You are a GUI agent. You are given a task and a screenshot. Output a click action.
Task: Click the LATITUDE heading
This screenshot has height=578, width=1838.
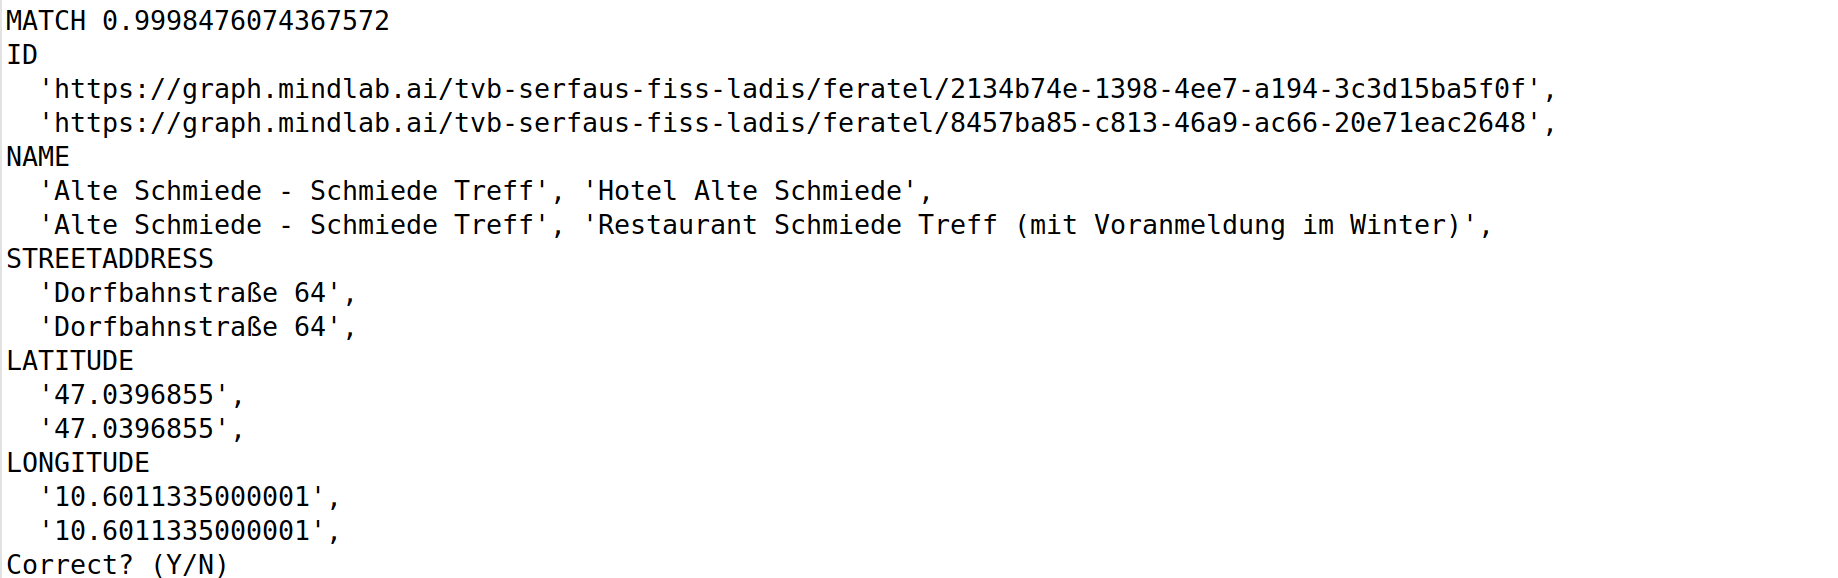[x=70, y=361]
